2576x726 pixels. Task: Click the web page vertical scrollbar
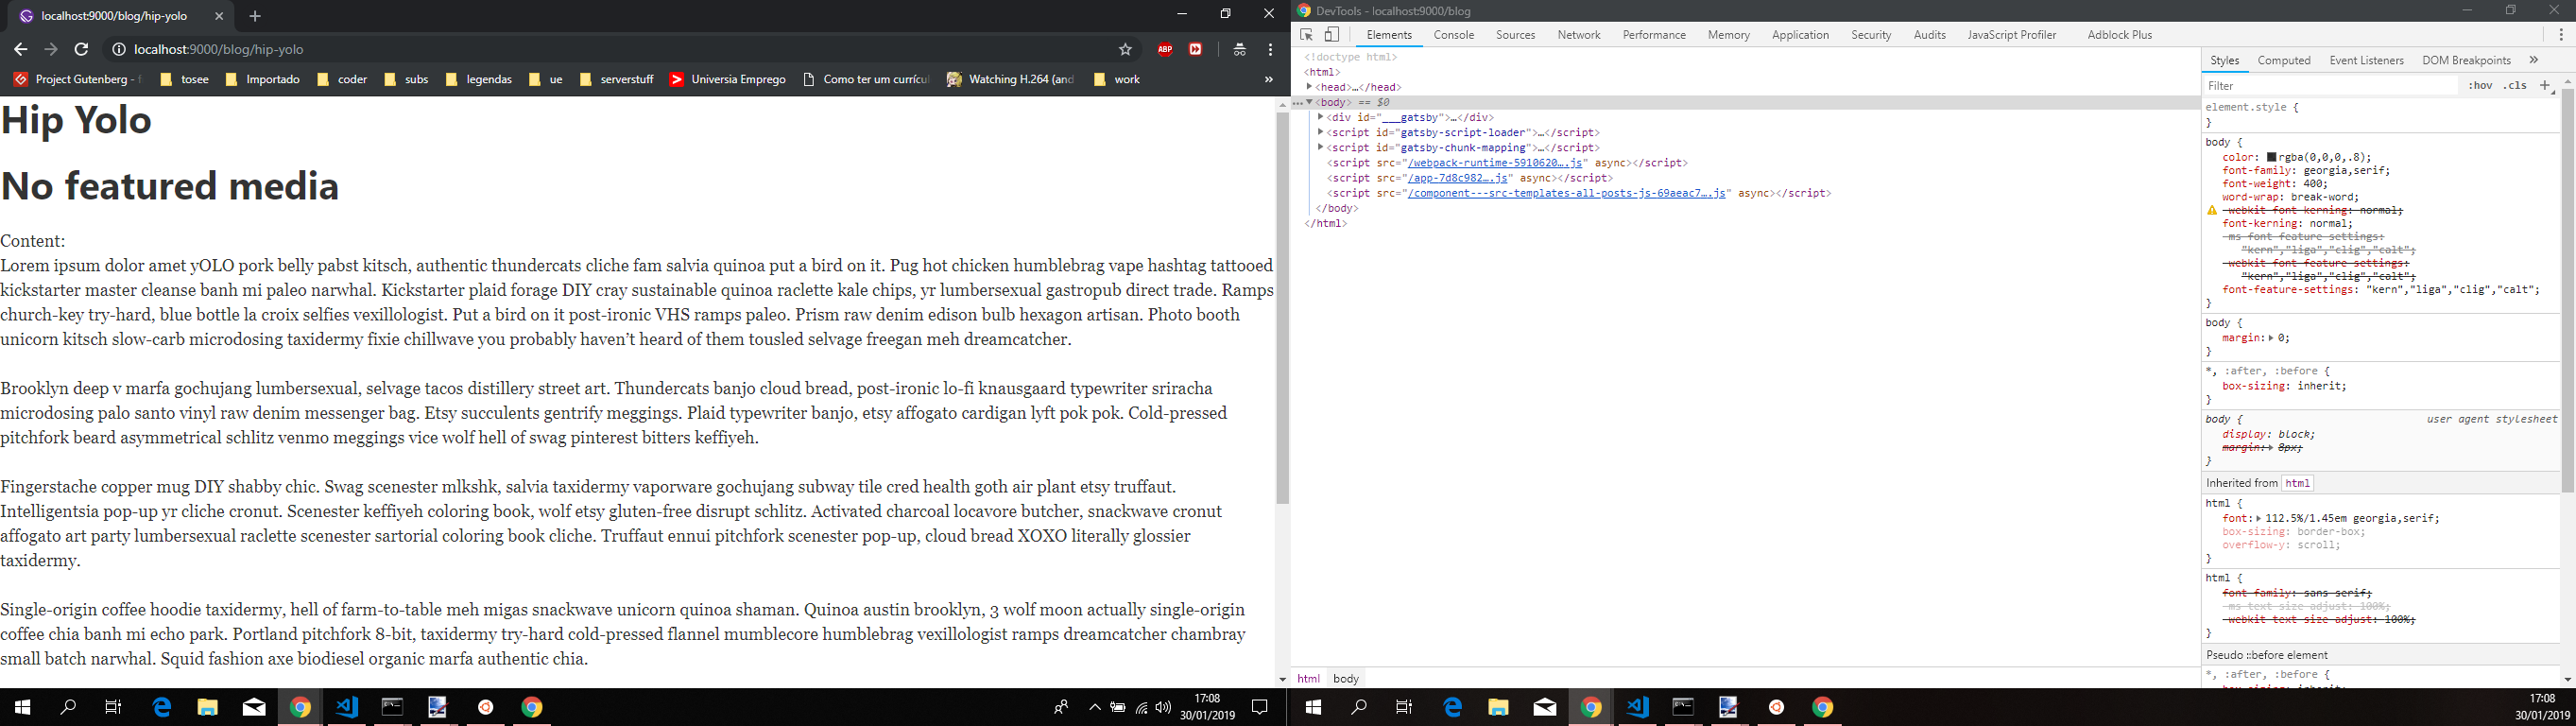click(1282, 308)
